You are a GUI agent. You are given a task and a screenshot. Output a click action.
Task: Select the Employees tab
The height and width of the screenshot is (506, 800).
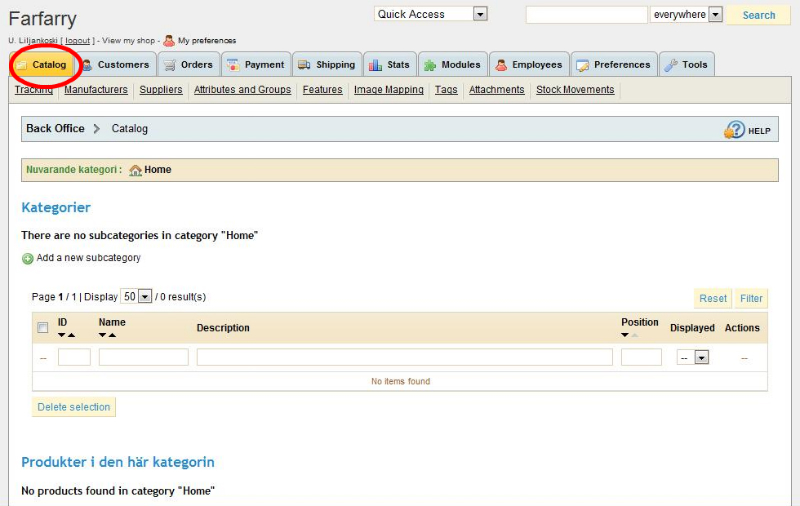click(529, 65)
